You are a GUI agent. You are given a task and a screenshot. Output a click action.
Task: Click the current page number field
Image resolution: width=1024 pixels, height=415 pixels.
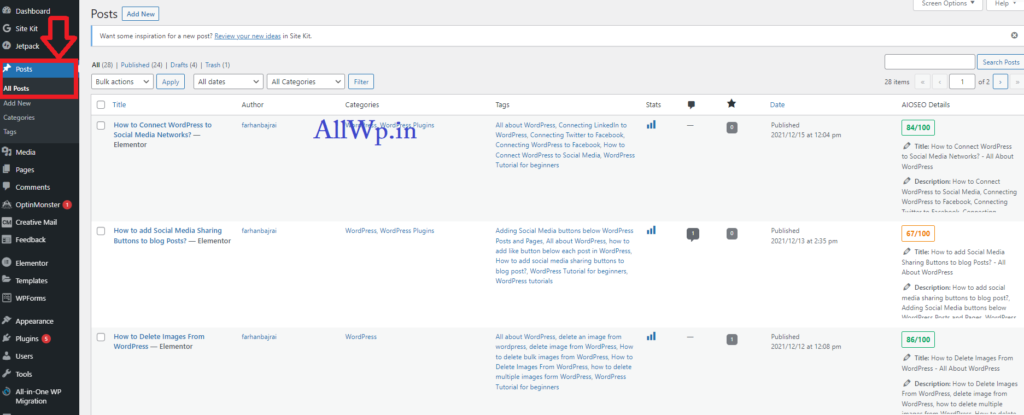[x=962, y=82]
